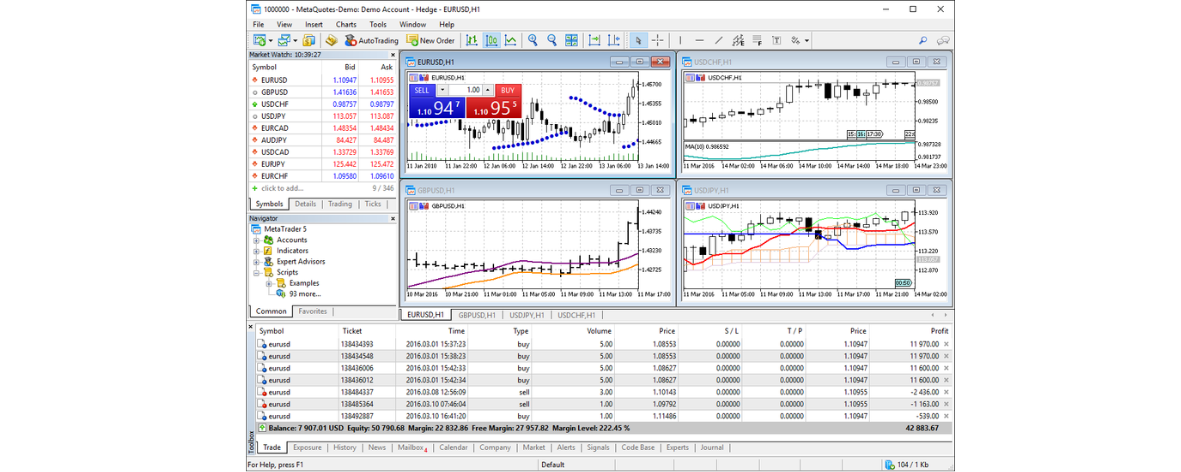Expand the Examples folder node

click(269, 283)
